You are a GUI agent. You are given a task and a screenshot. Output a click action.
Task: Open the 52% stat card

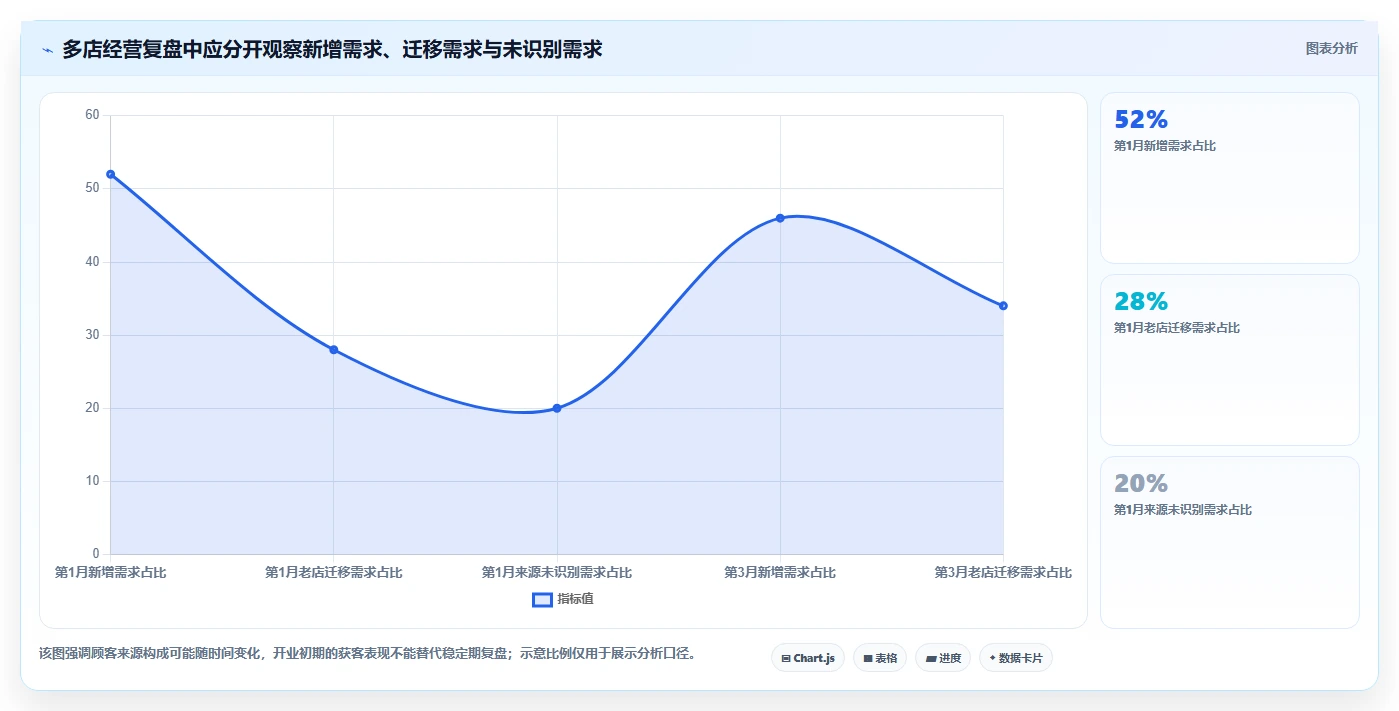click(x=1229, y=178)
